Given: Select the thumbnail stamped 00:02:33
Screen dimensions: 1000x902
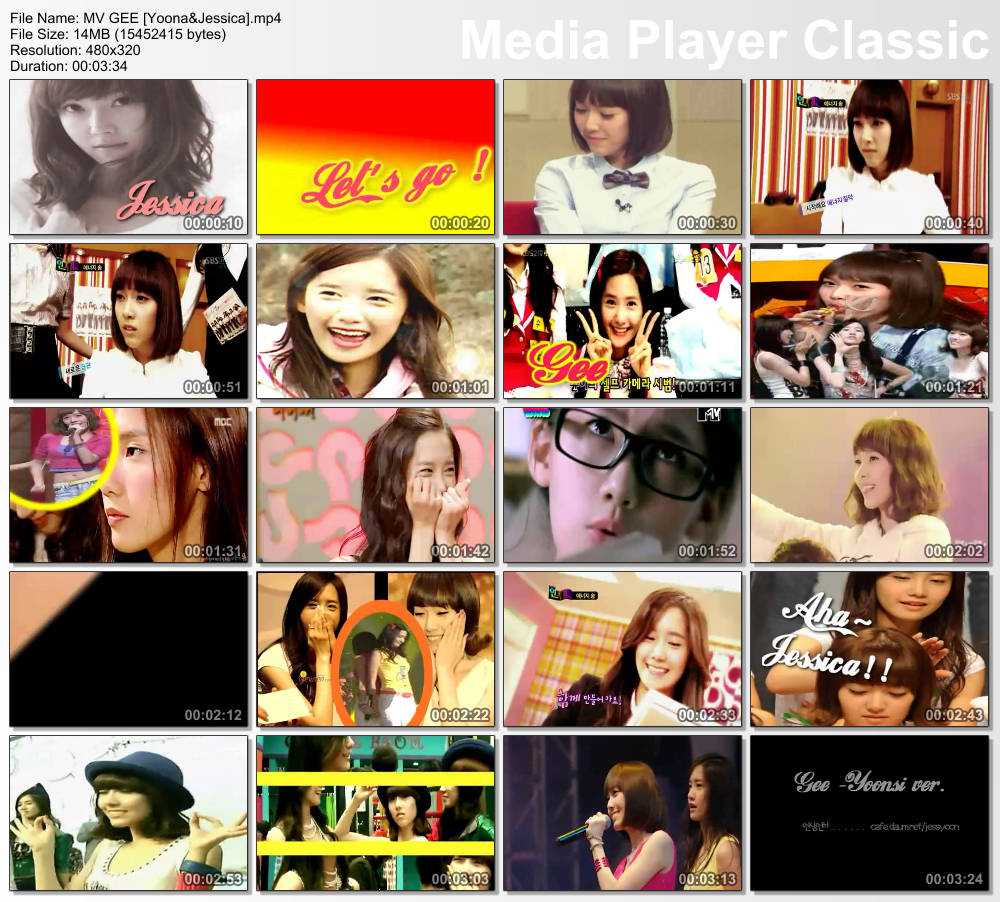Looking at the screenshot, I should 622,649.
